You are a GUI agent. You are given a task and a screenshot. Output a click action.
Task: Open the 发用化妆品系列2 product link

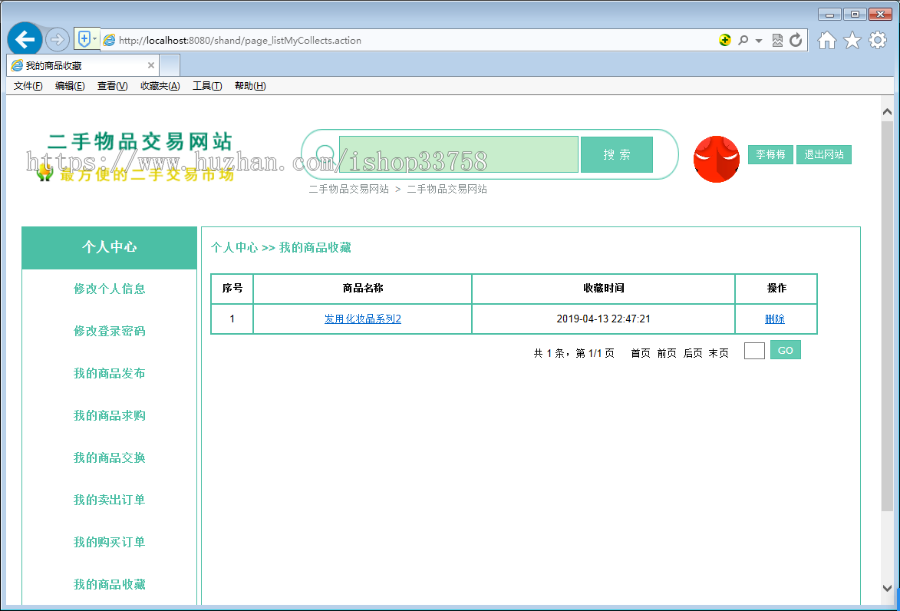point(361,318)
